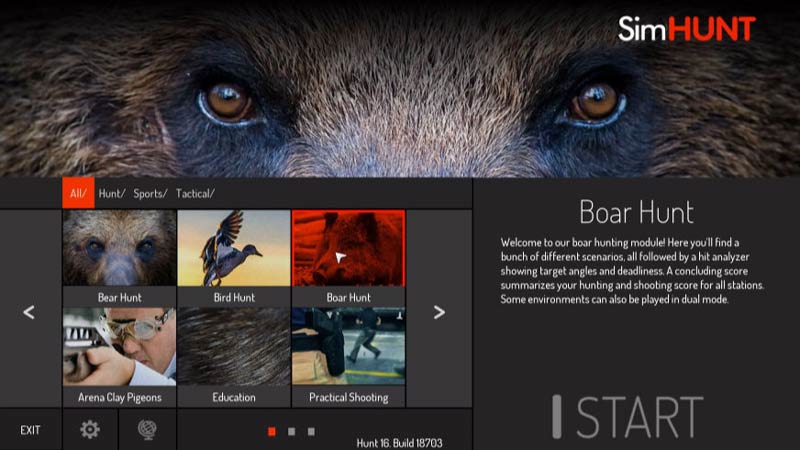
Task: Jump to second page indicator dot
Action: pos(291,432)
